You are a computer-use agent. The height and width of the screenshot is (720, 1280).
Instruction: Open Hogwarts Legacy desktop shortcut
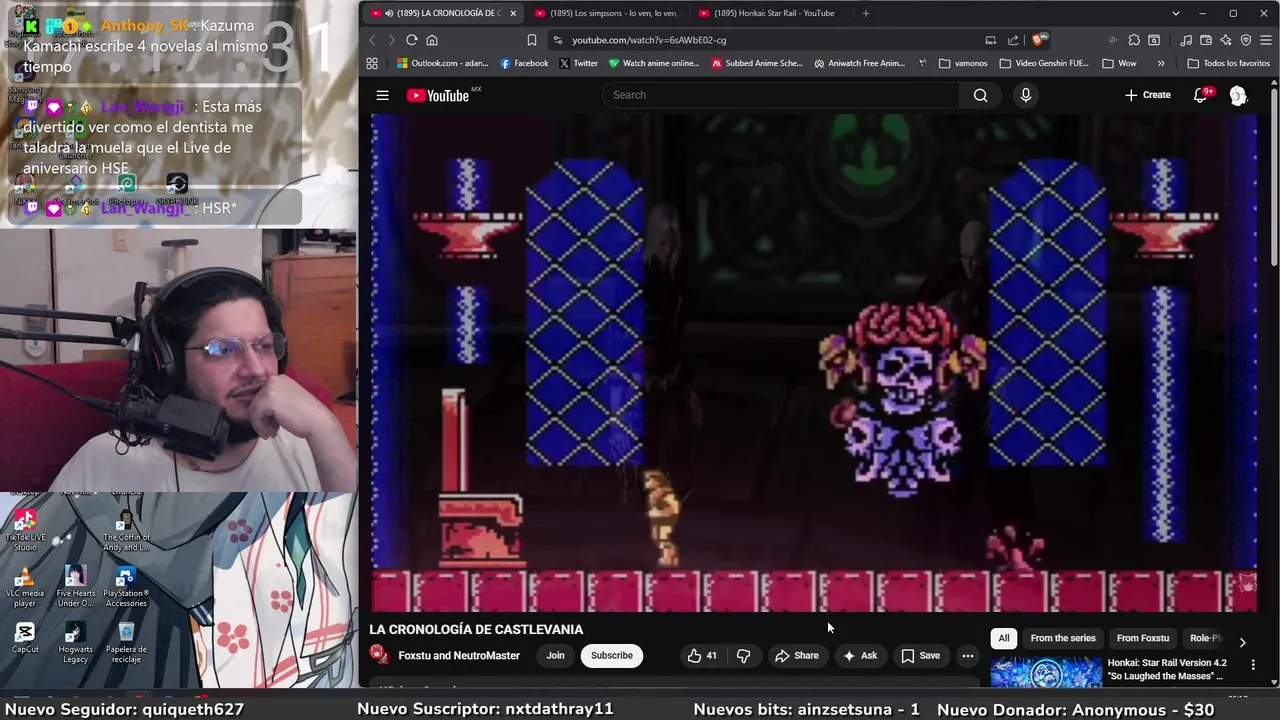pos(75,642)
